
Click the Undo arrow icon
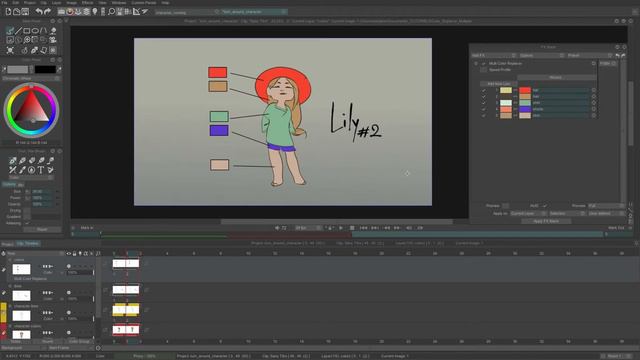pyautogui.click(x=39, y=12)
